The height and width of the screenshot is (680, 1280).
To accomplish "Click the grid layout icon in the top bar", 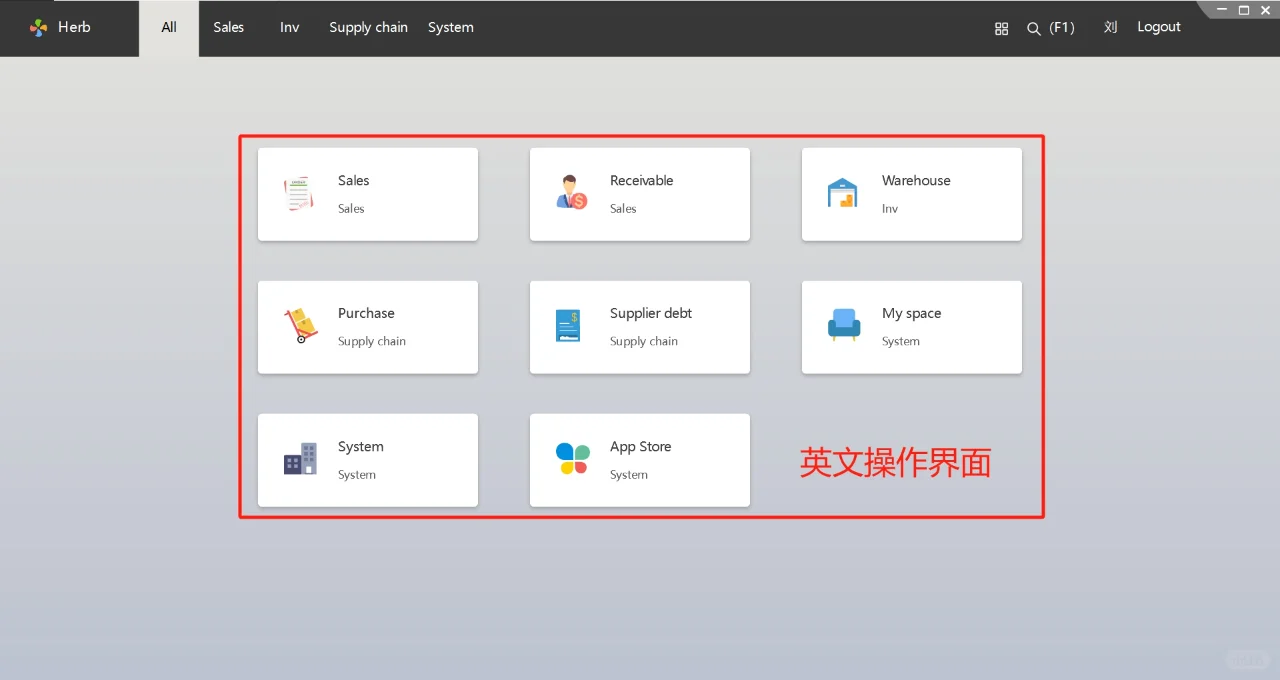I will point(1001,28).
